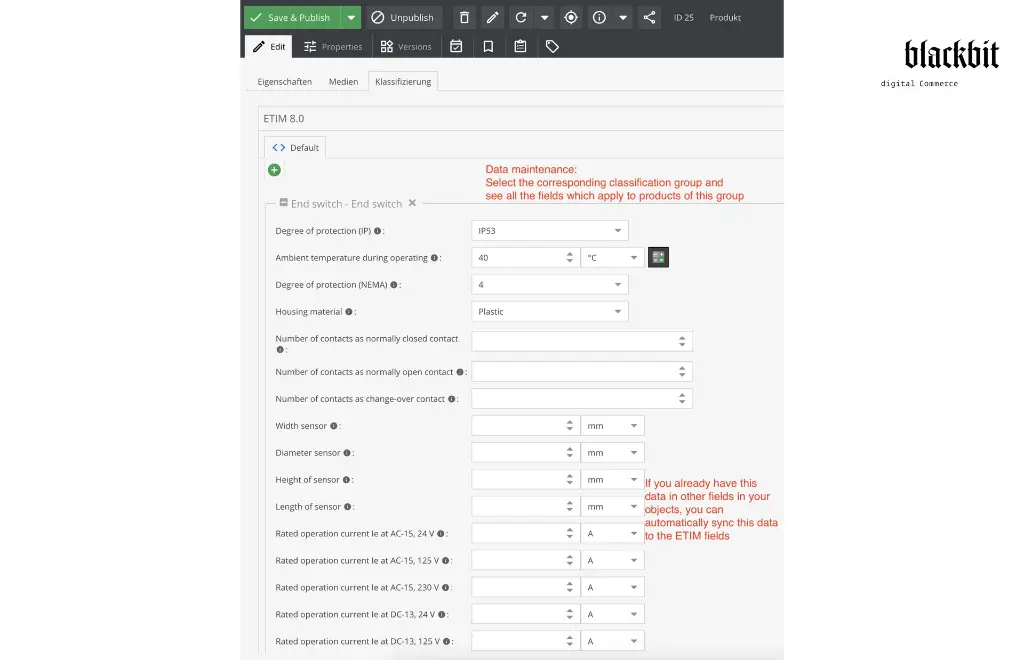Click the Produkt label in toolbar
Image resolution: width=1024 pixels, height=660 pixels.
pyautogui.click(x=725, y=18)
